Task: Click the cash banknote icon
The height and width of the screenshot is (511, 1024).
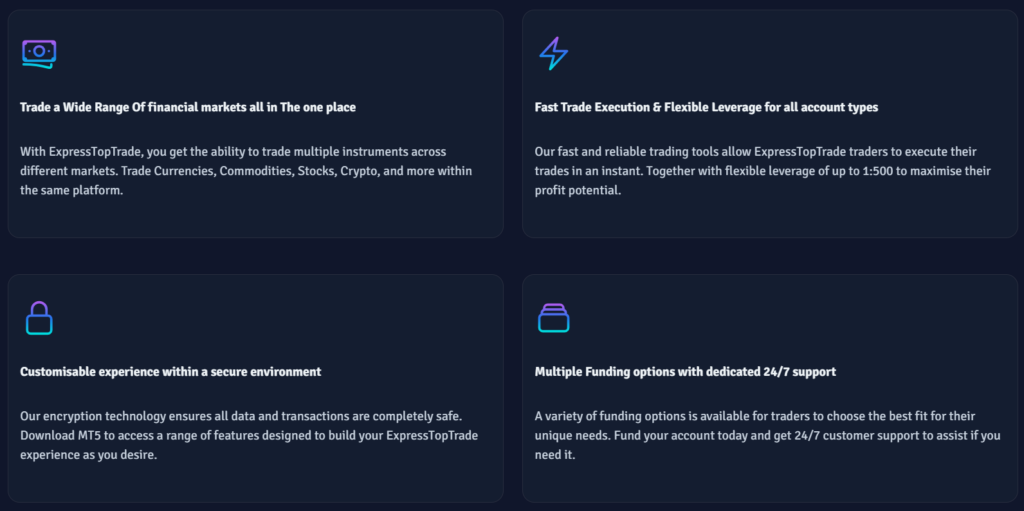Action: point(39,53)
